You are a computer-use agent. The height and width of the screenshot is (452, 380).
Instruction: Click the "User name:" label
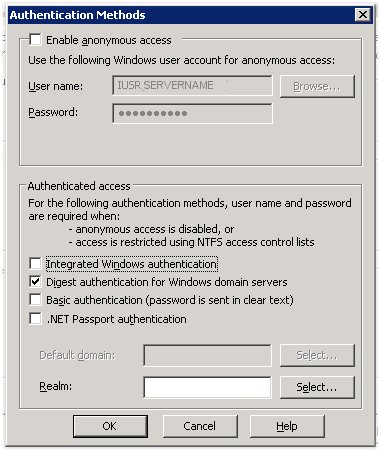pos(56,86)
